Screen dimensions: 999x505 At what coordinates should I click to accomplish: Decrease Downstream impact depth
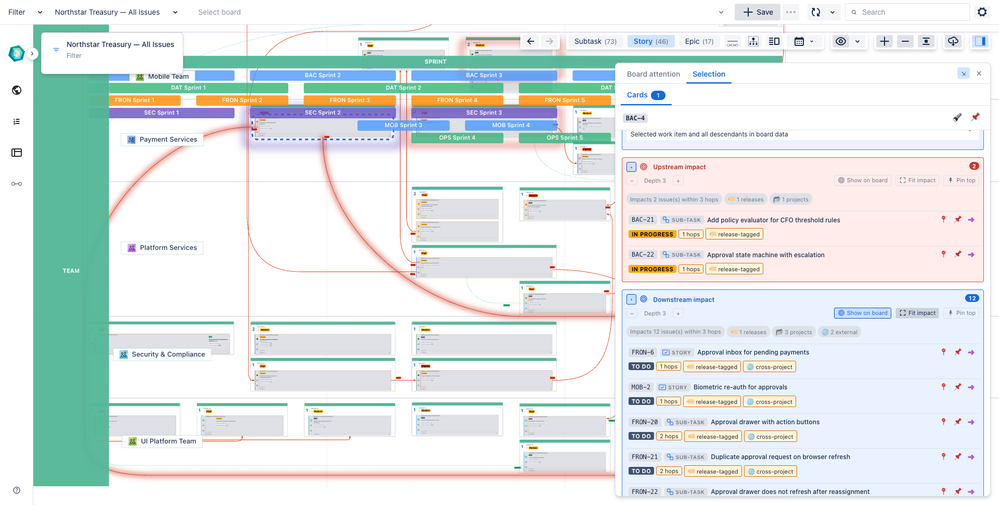tap(632, 313)
